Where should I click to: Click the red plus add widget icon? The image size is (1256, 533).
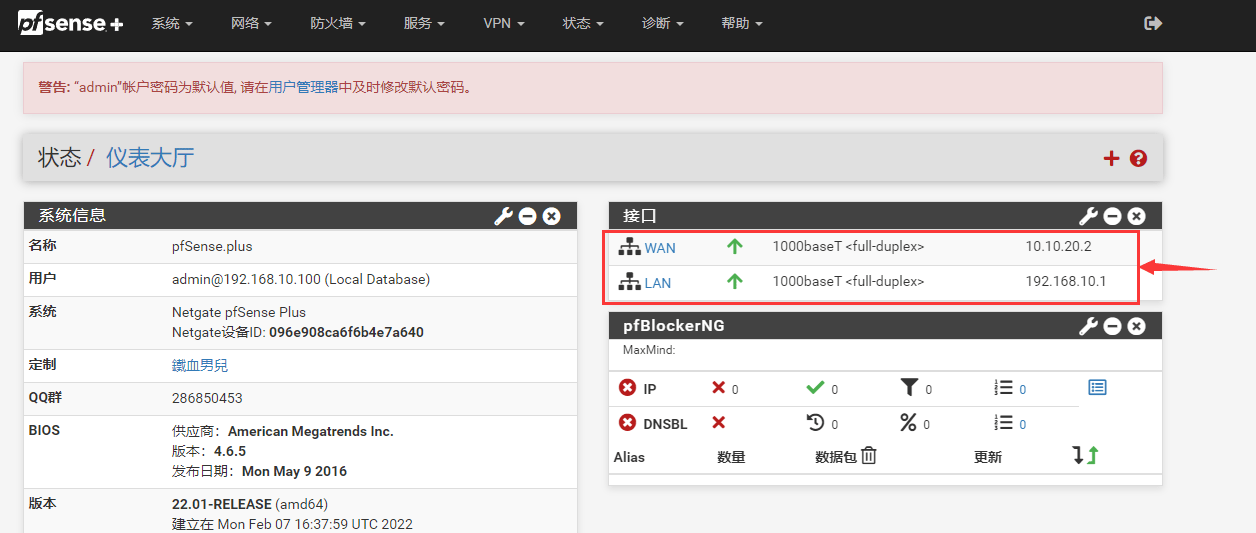[1111, 158]
